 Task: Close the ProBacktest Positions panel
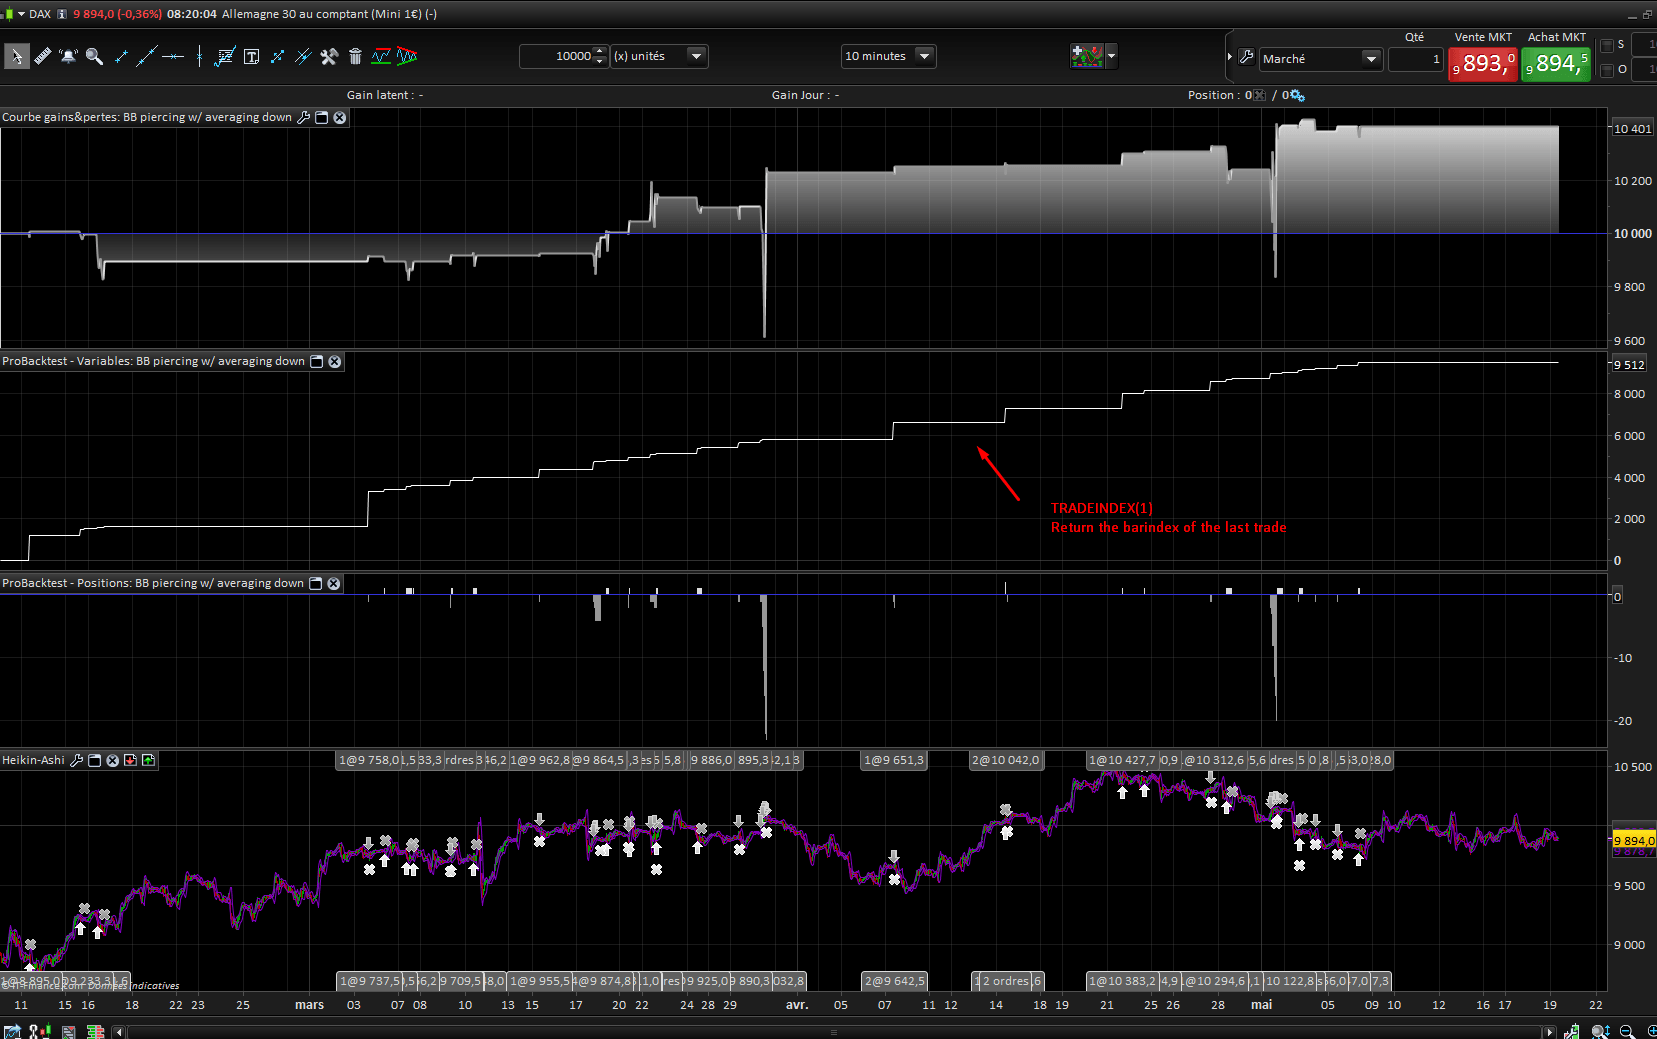(x=334, y=583)
